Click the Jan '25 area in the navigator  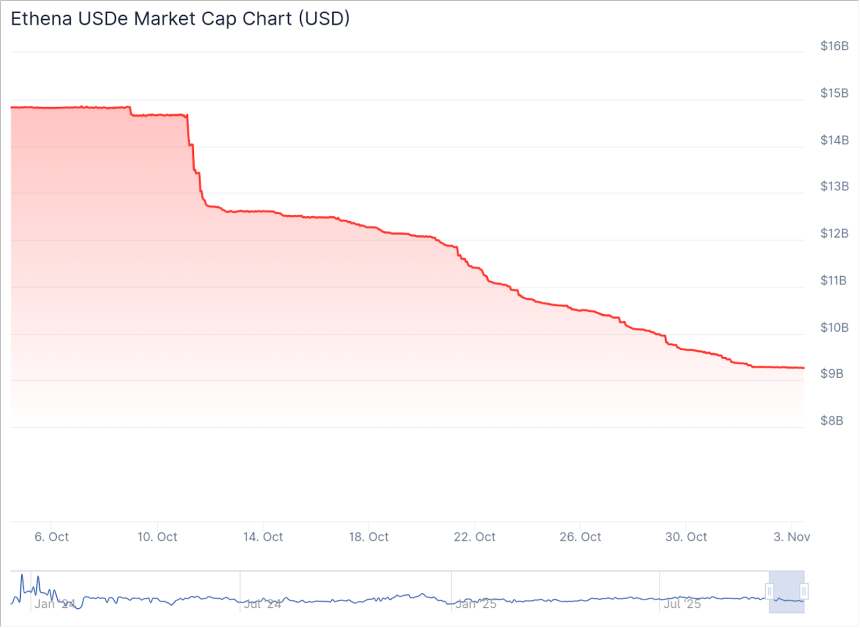pyautogui.click(x=476, y=604)
